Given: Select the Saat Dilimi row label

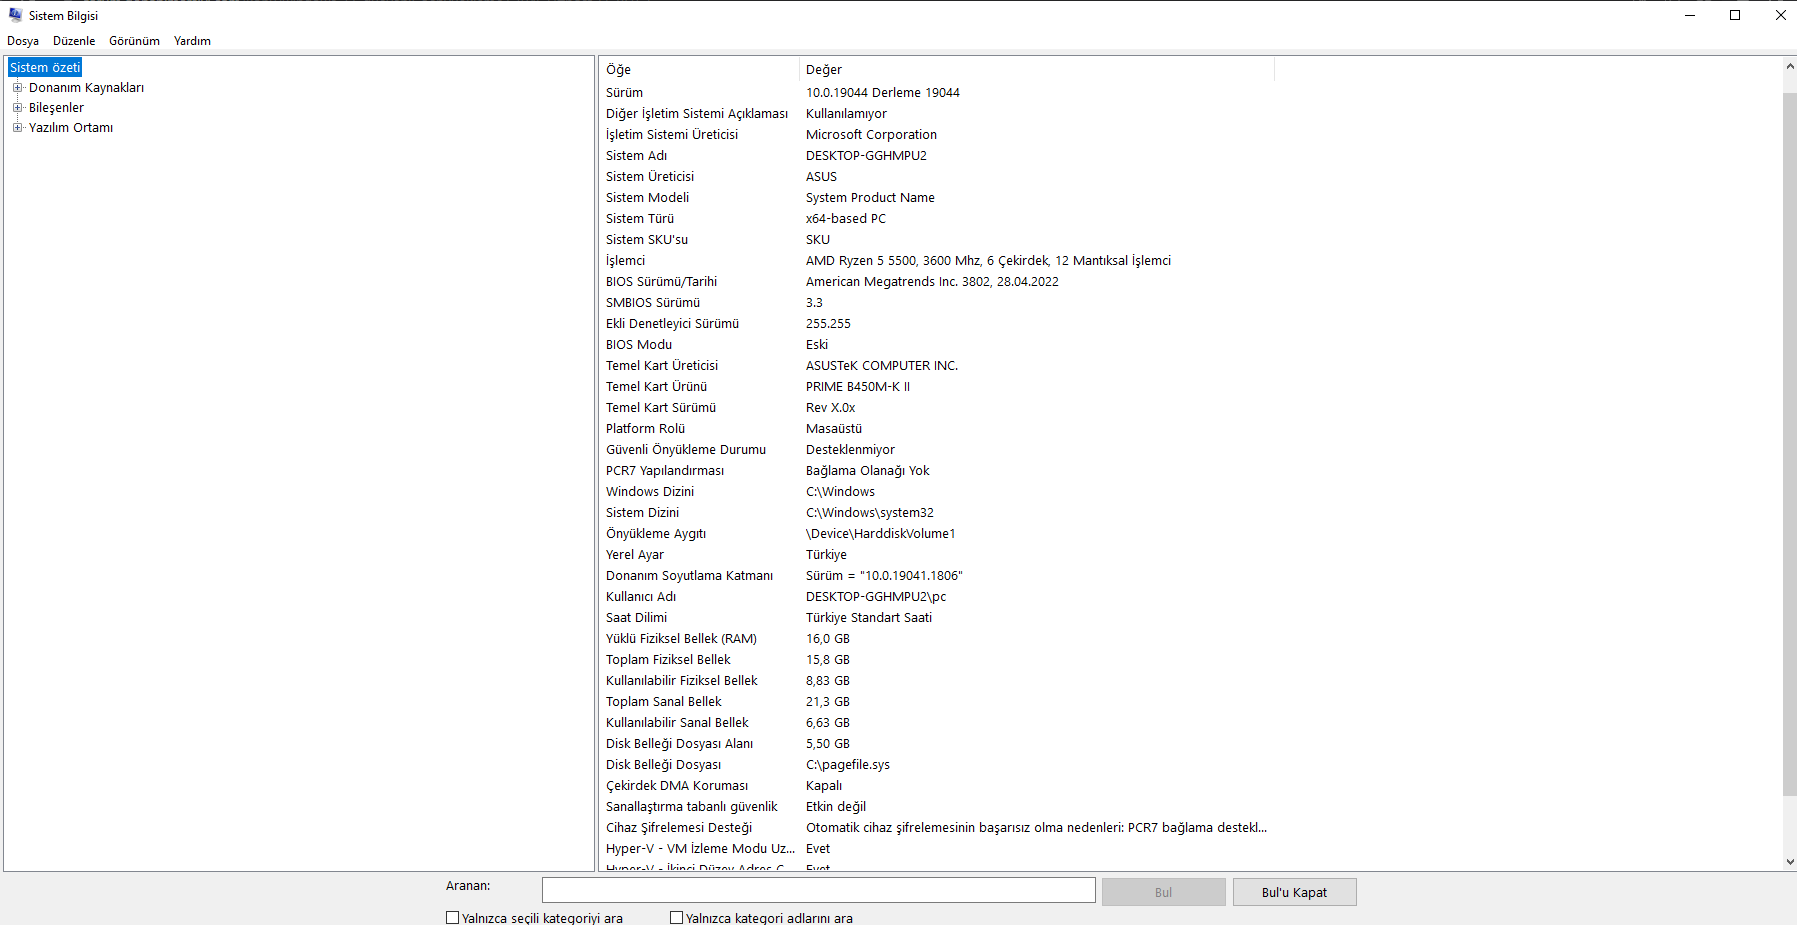Looking at the screenshot, I should (636, 618).
